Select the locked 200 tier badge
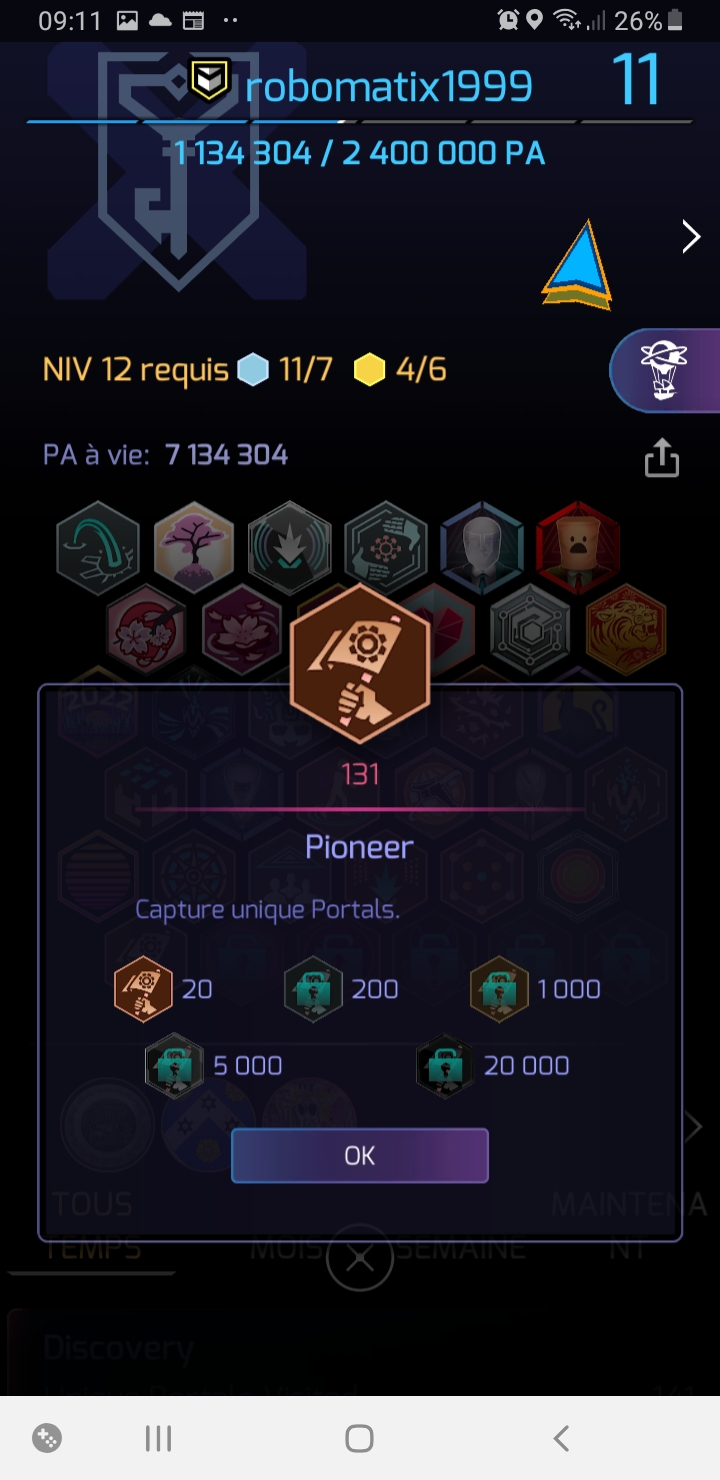Viewport: 720px width, 1480px height. point(313,989)
